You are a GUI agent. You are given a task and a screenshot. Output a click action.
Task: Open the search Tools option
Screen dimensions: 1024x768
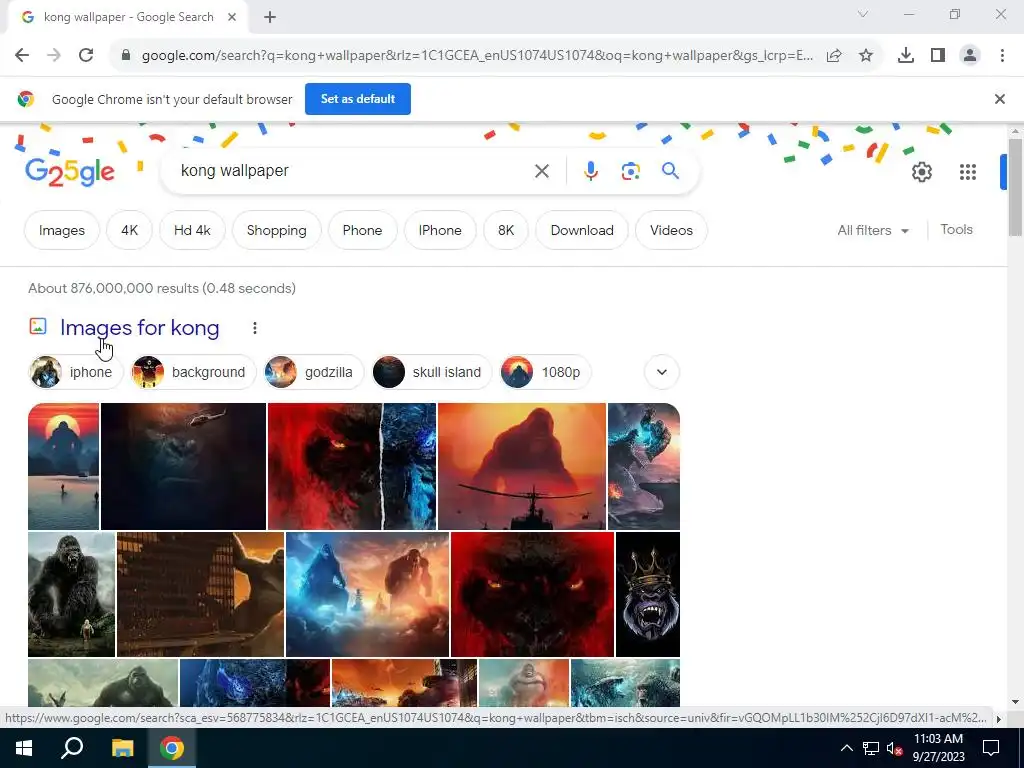tap(956, 230)
